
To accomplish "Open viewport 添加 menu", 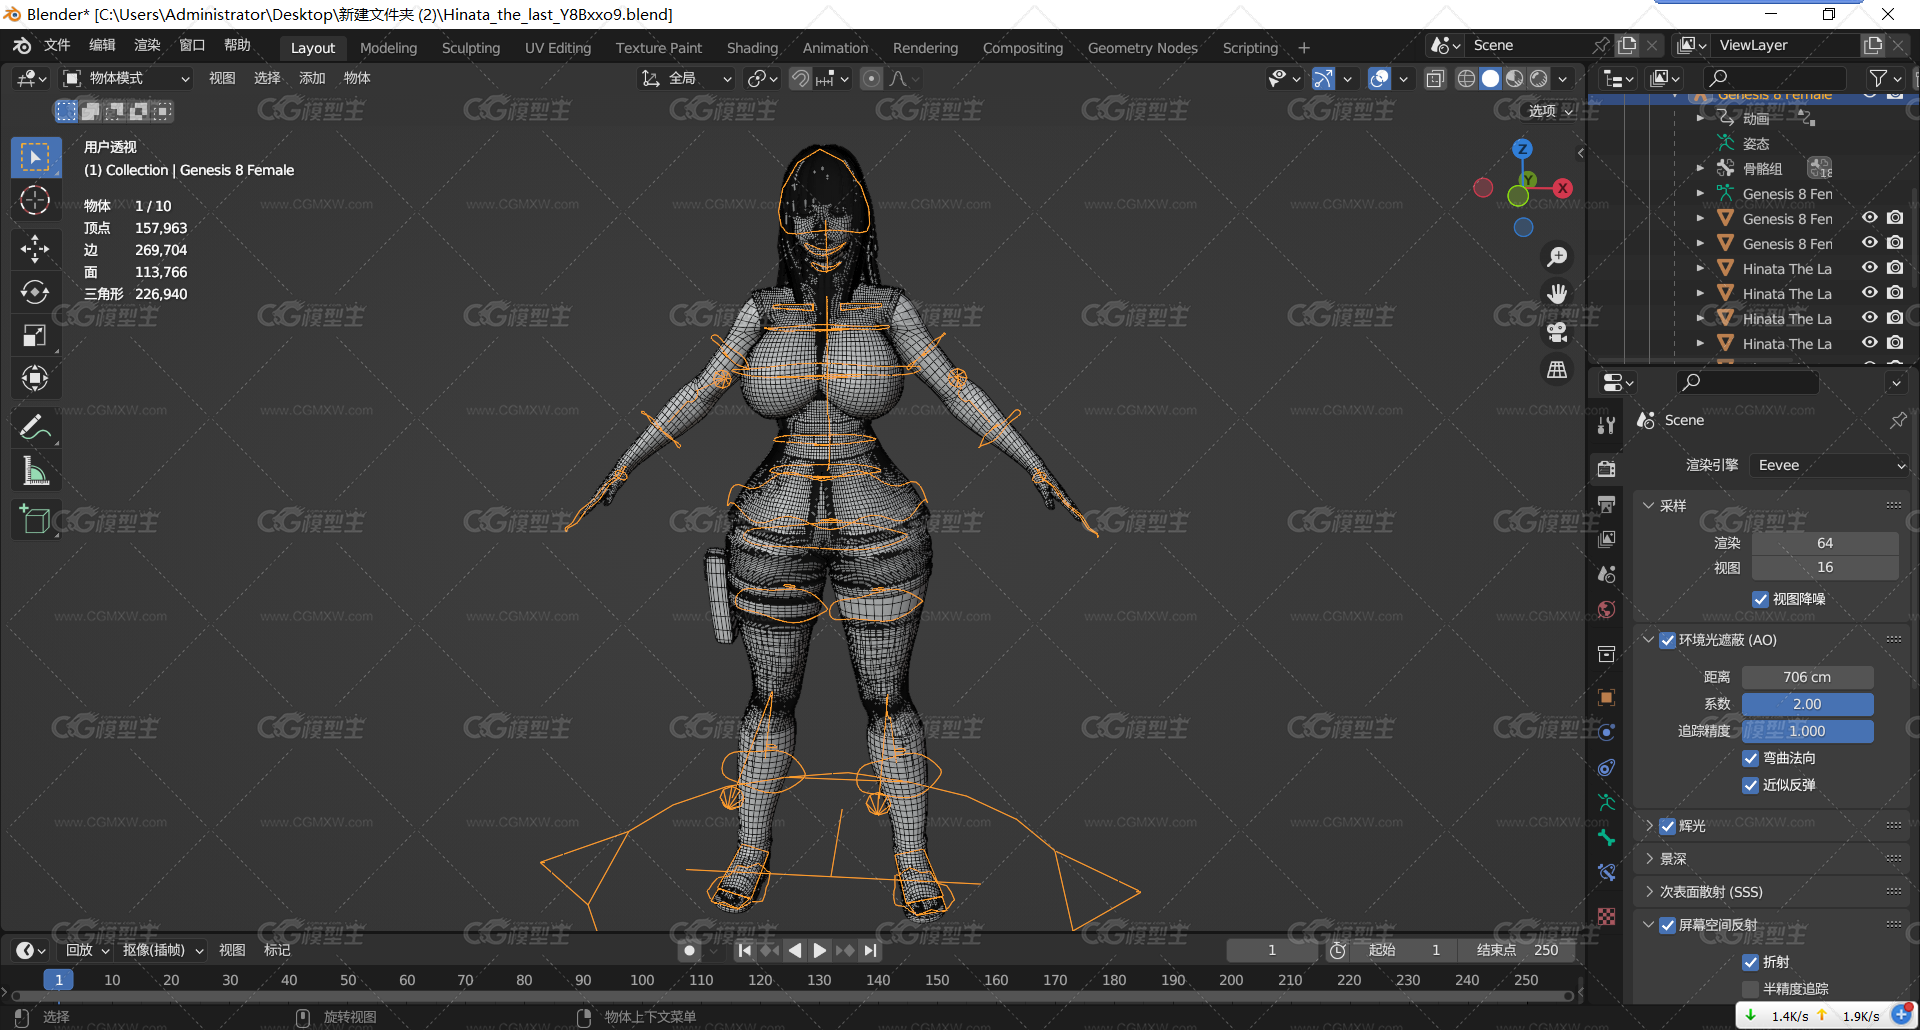I will [312, 78].
